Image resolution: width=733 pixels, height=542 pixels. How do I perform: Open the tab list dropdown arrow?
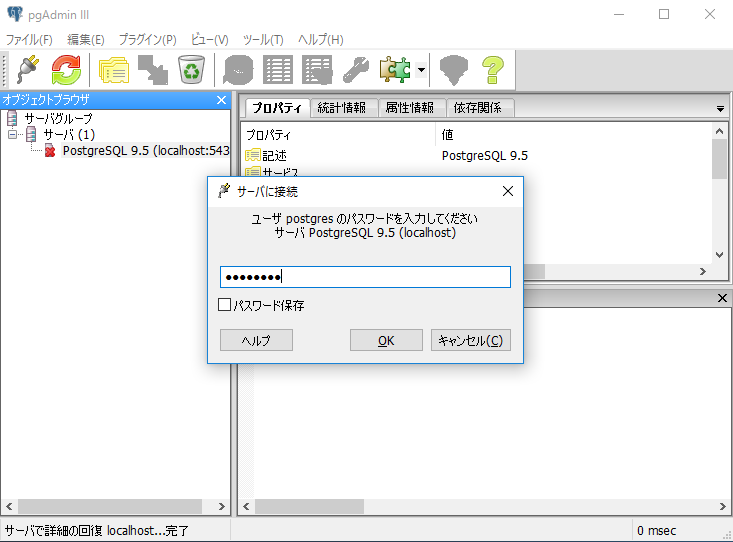720,109
